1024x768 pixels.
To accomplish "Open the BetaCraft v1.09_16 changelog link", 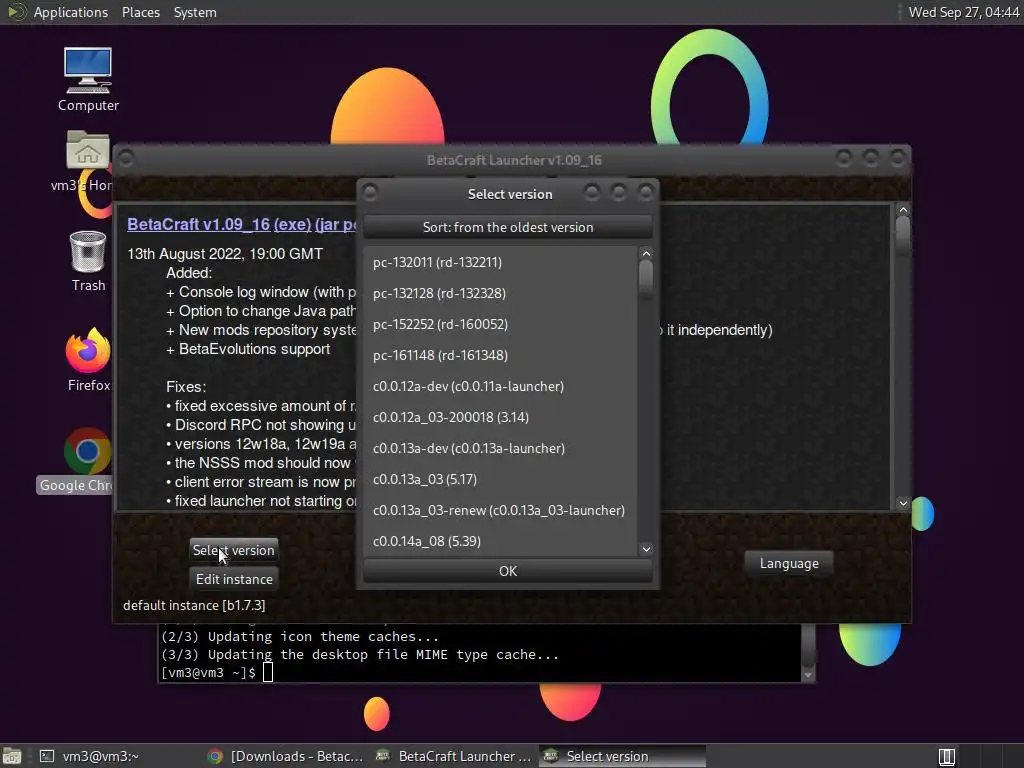I will point(198,224).
